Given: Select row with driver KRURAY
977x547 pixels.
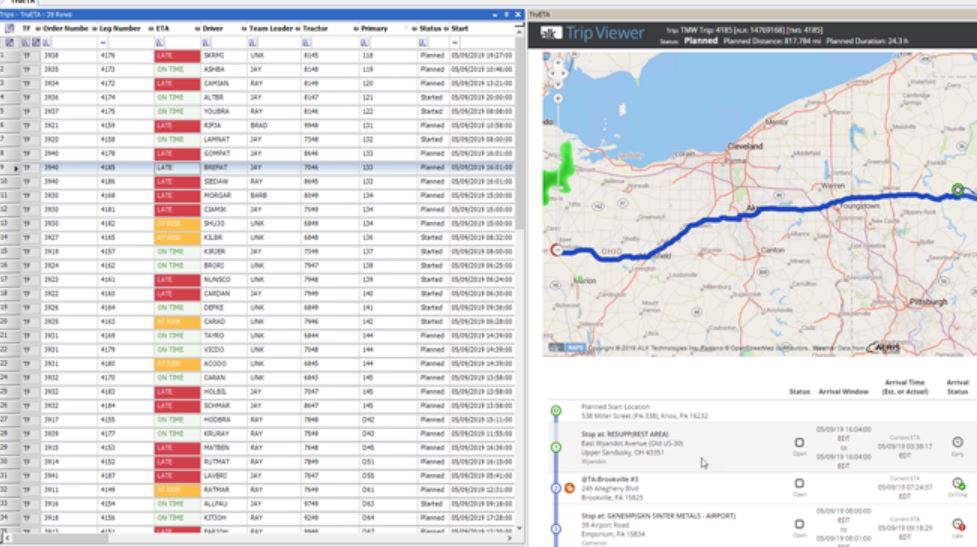Looking at the screenshot, I should 258,434.
